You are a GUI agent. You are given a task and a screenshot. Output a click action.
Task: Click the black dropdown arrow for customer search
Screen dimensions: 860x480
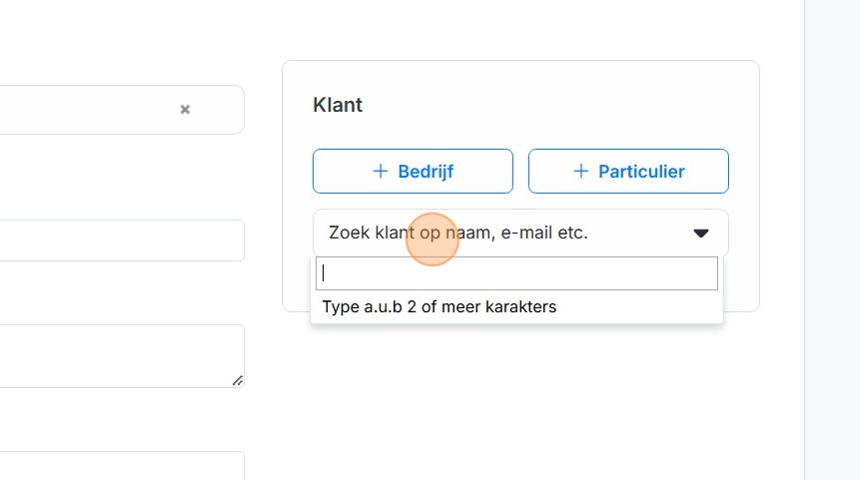pos(701,233)
